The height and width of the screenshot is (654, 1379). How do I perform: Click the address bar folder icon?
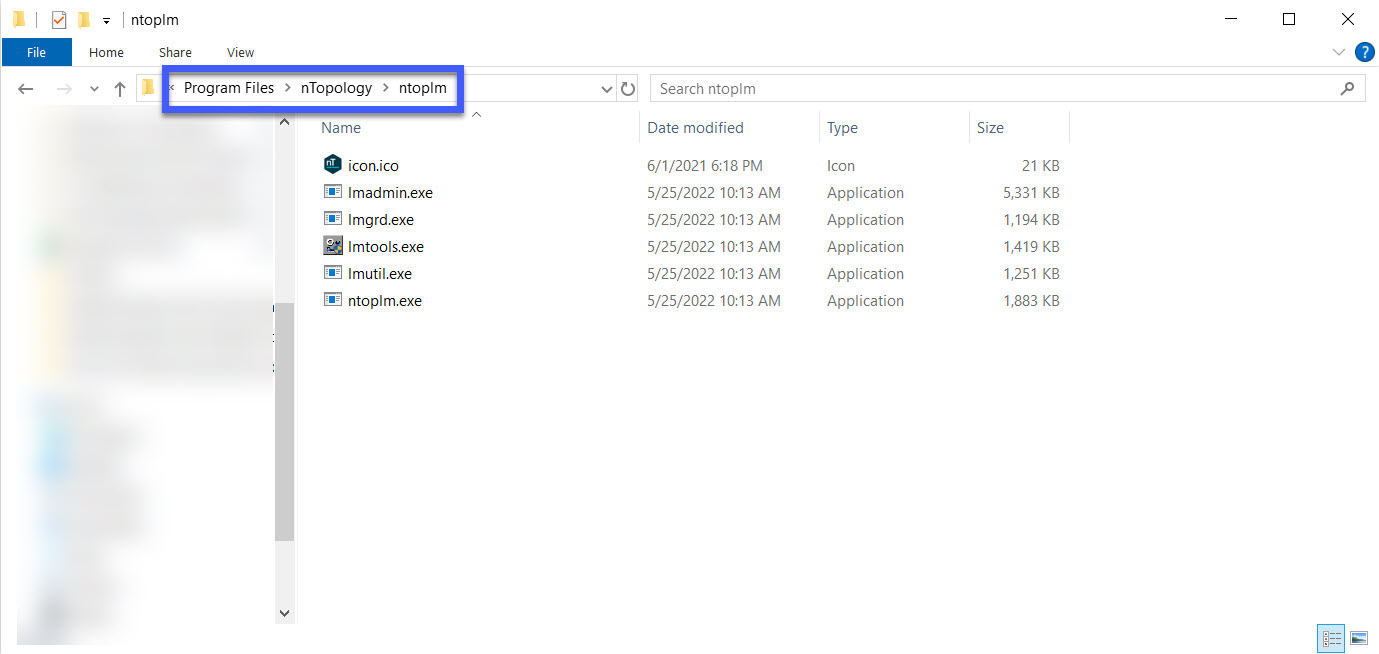tap(148, 88)
